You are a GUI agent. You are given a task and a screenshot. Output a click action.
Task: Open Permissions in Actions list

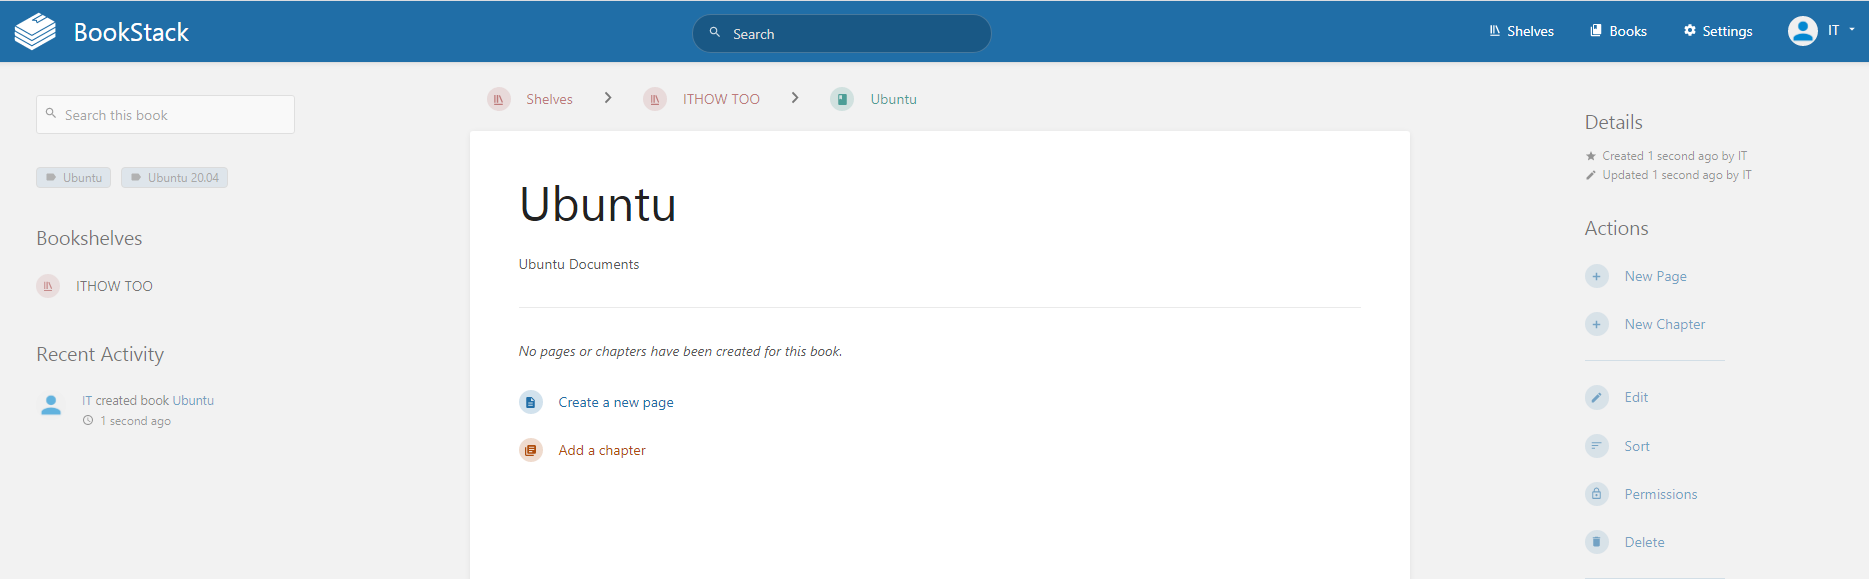1661,494
